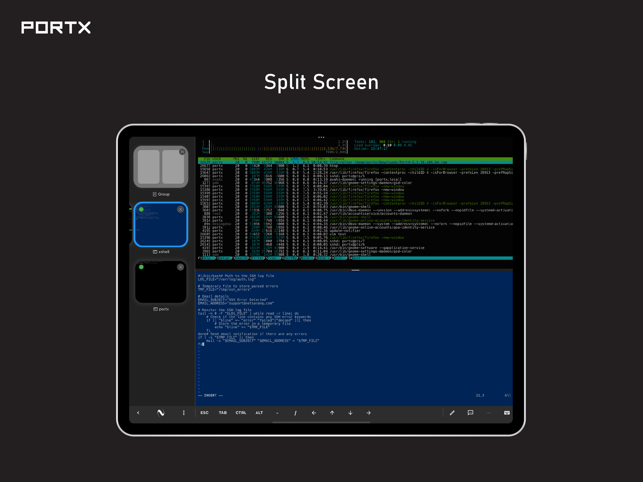The image size is (643, 482).
Task: Tap the ALT modifier key
Action: coord(259,413)
